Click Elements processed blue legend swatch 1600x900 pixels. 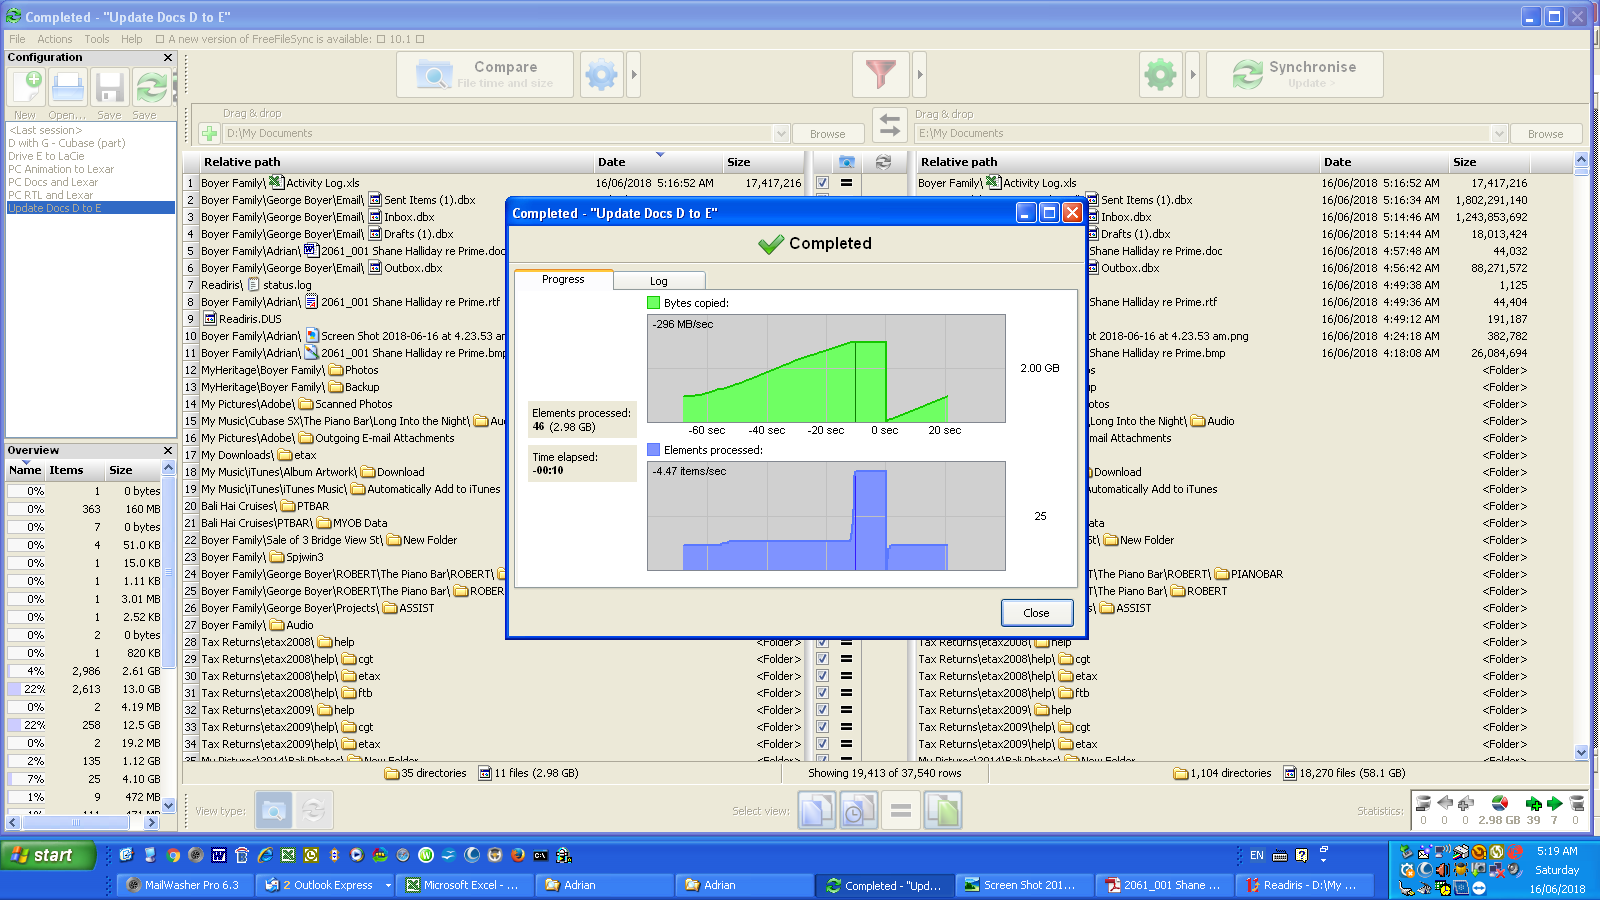click(x=654, y=450)
